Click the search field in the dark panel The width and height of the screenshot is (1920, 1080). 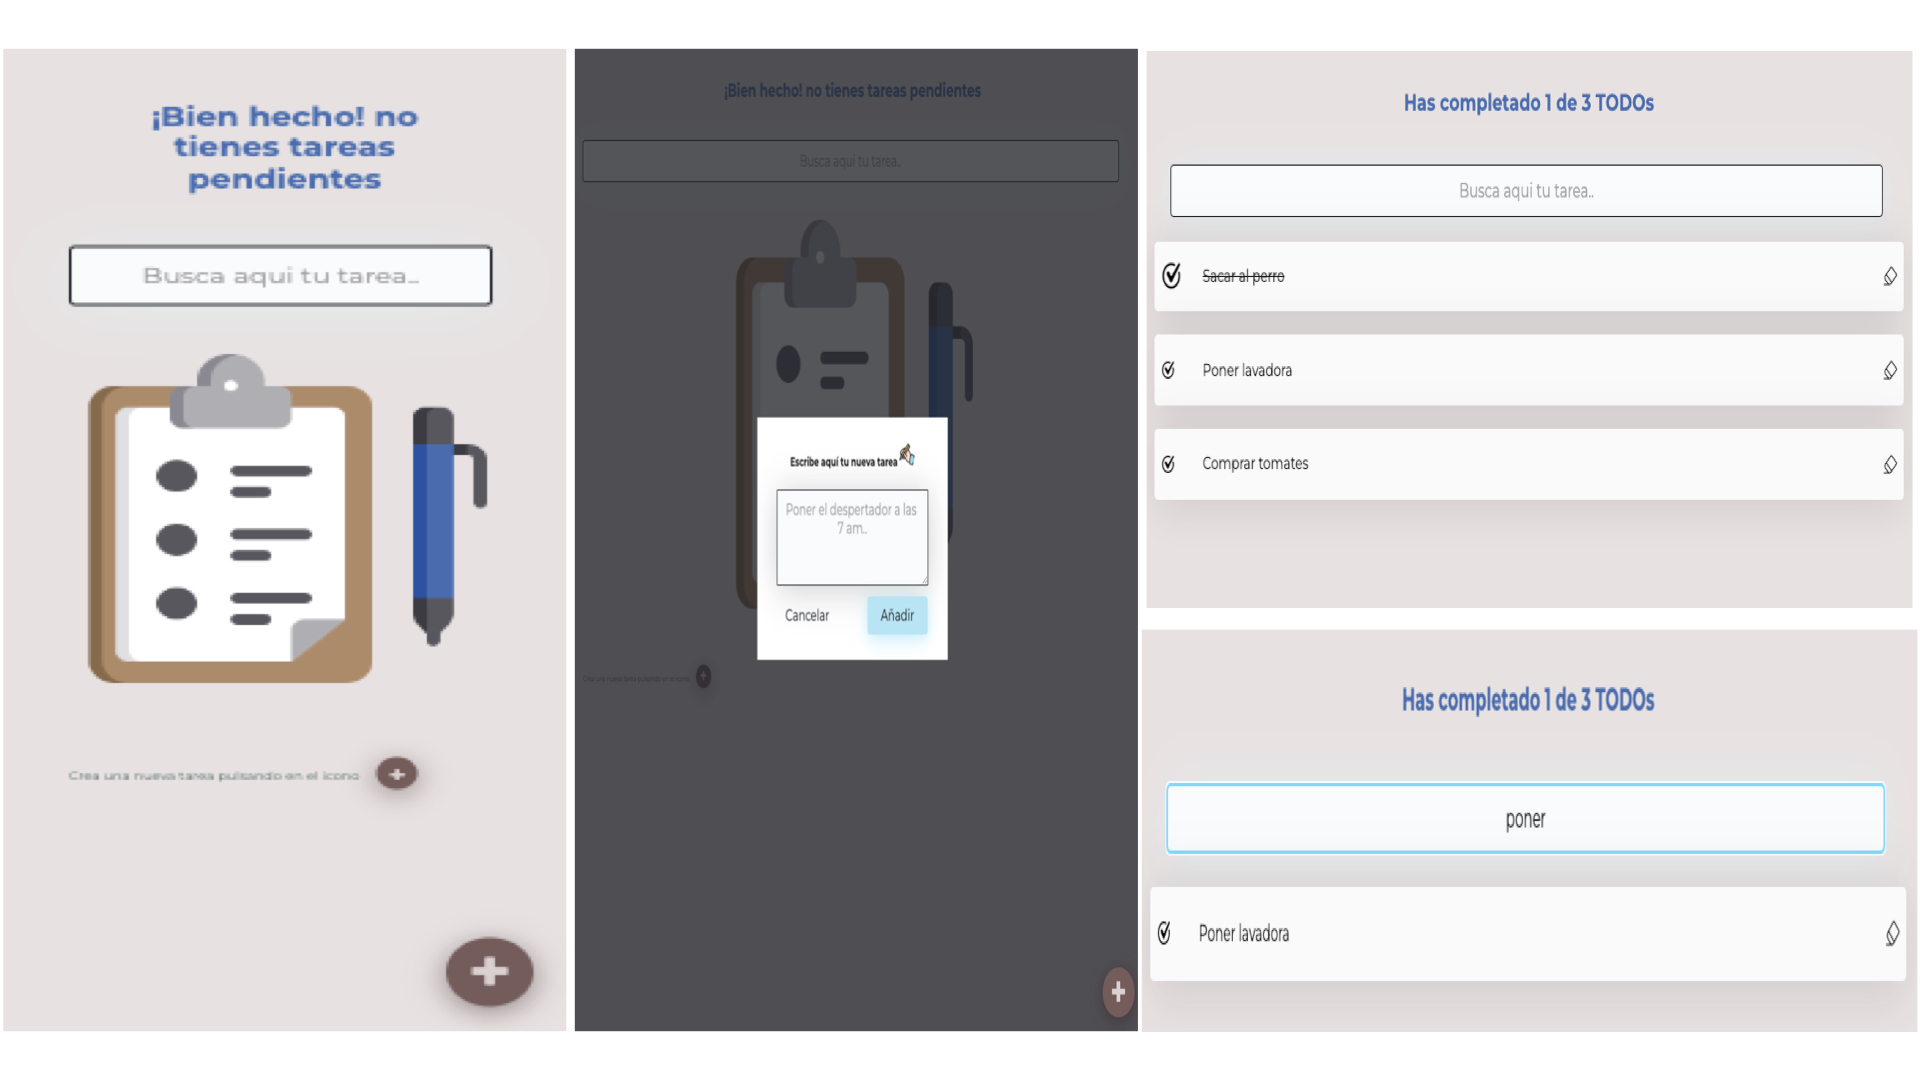[x=849, y=160]
